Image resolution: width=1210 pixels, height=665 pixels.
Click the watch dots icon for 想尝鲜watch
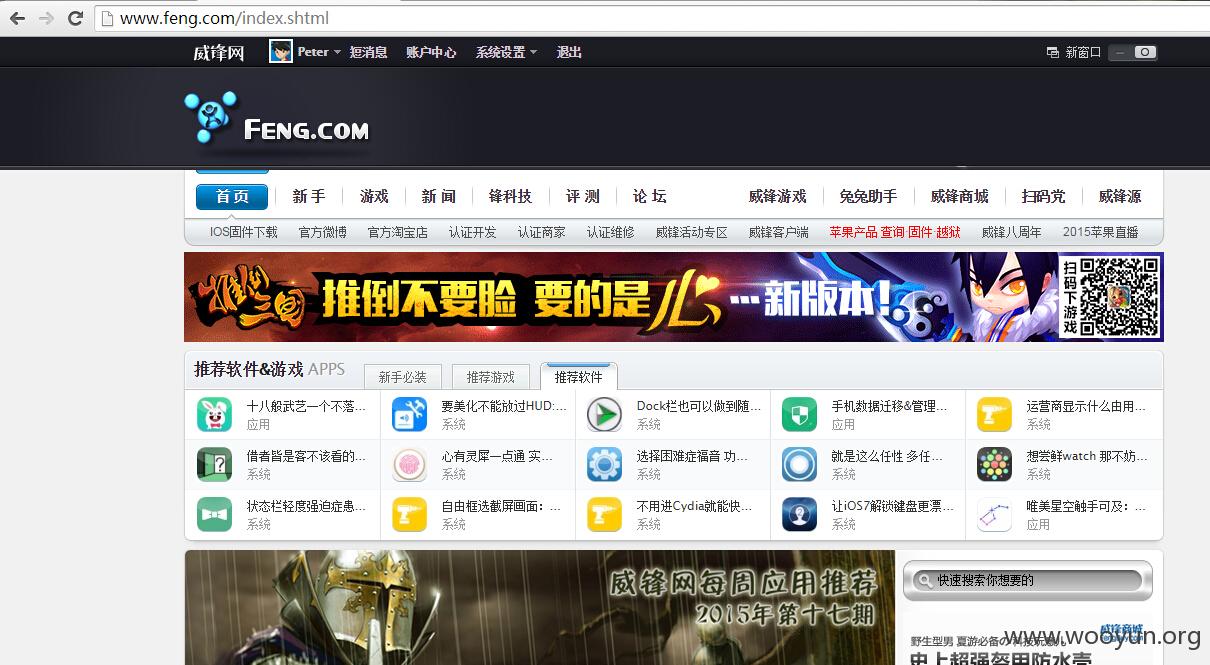click(994, 464)
